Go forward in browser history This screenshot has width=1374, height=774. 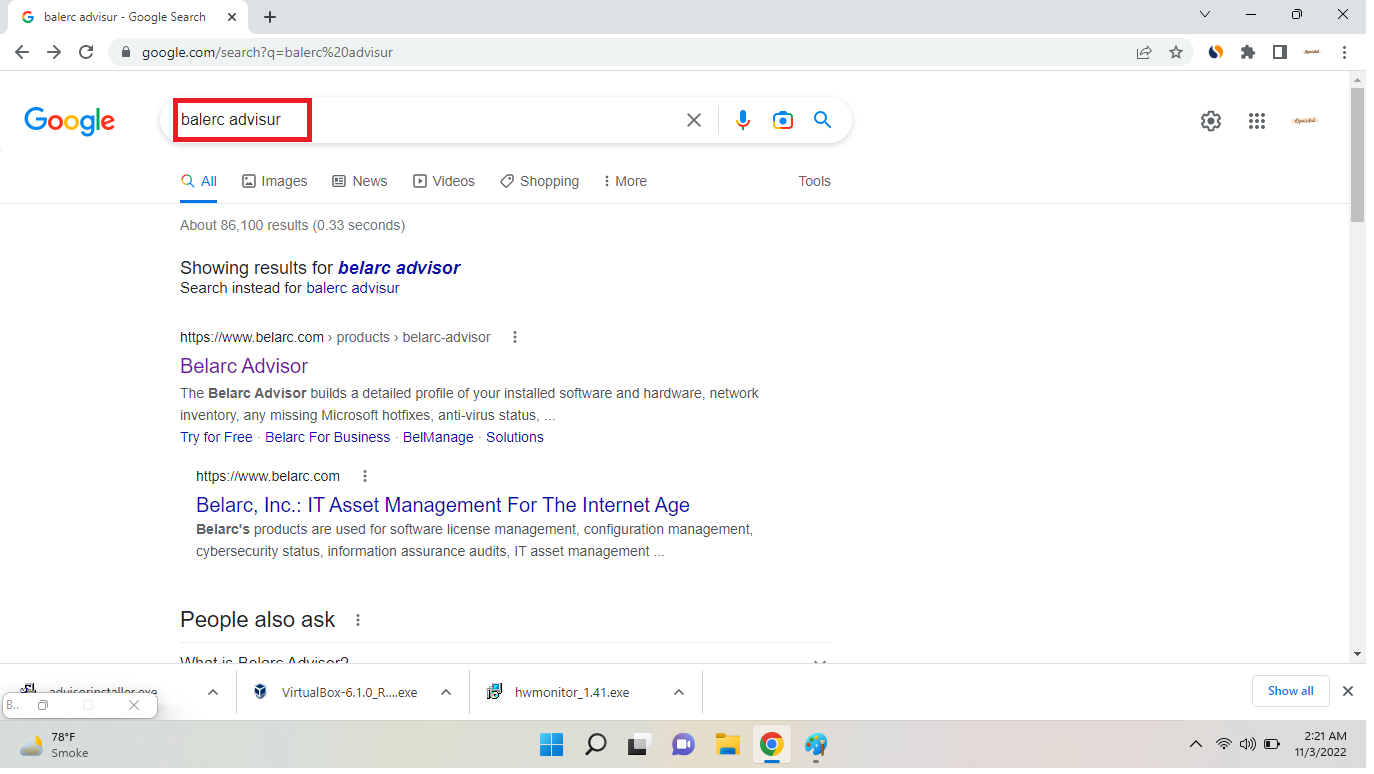pyautogui.click(x=54, y=52)
